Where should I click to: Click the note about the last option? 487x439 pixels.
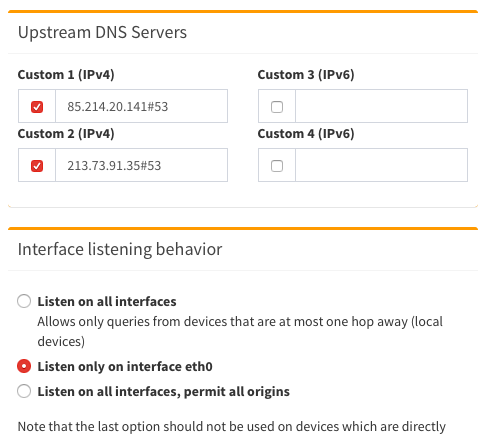232,427
